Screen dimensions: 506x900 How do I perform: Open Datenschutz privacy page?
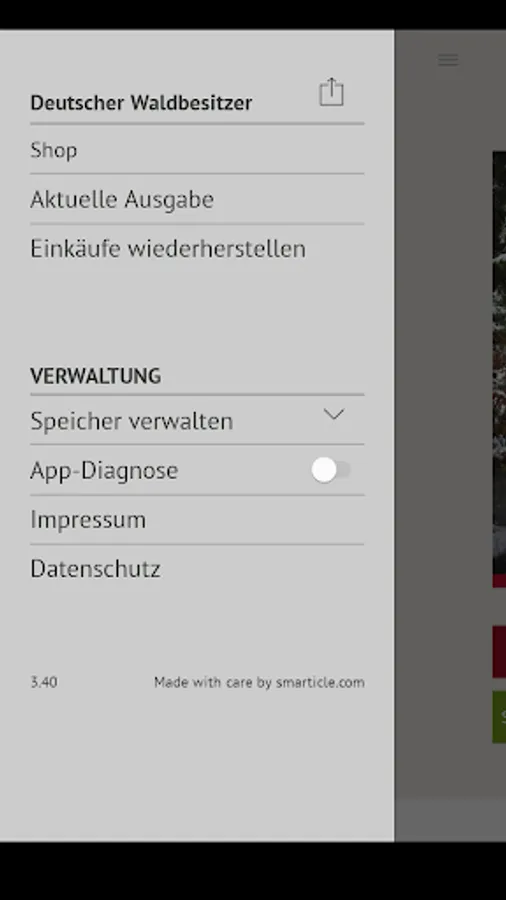[197, 569]
